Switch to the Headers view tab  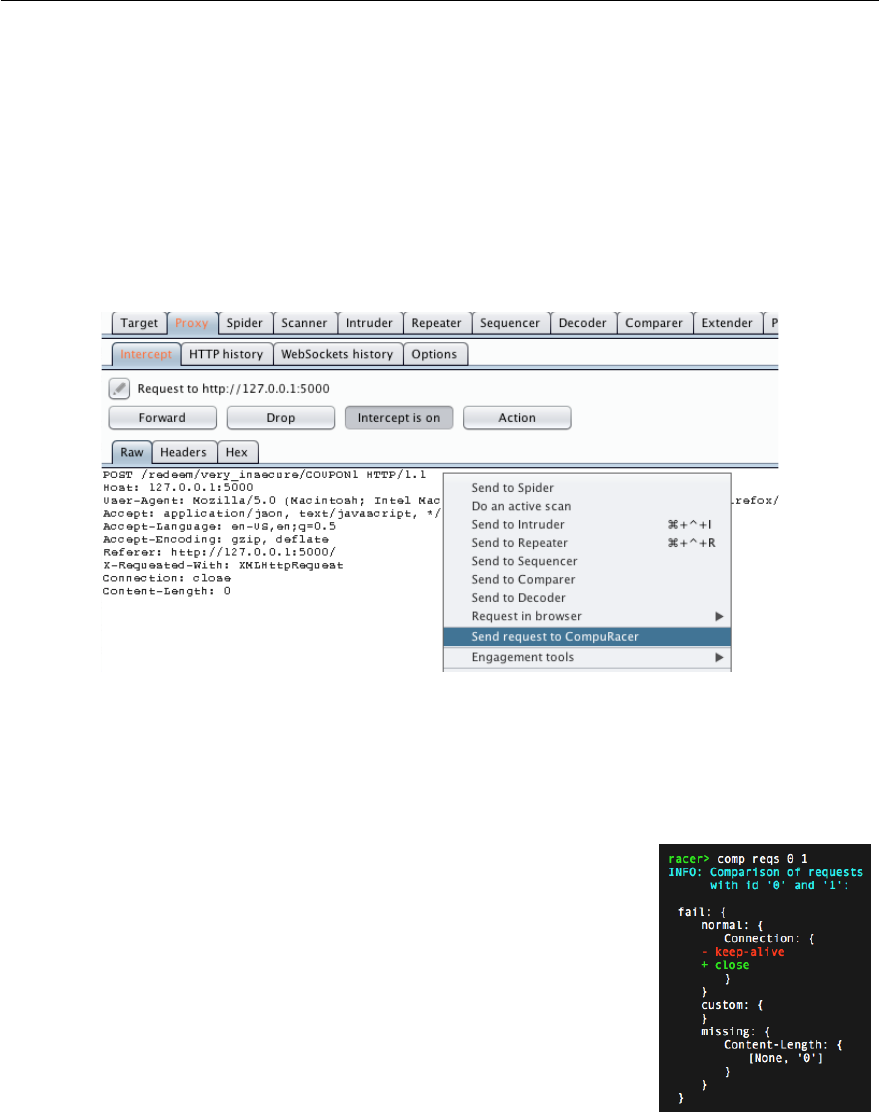(184, 452)
